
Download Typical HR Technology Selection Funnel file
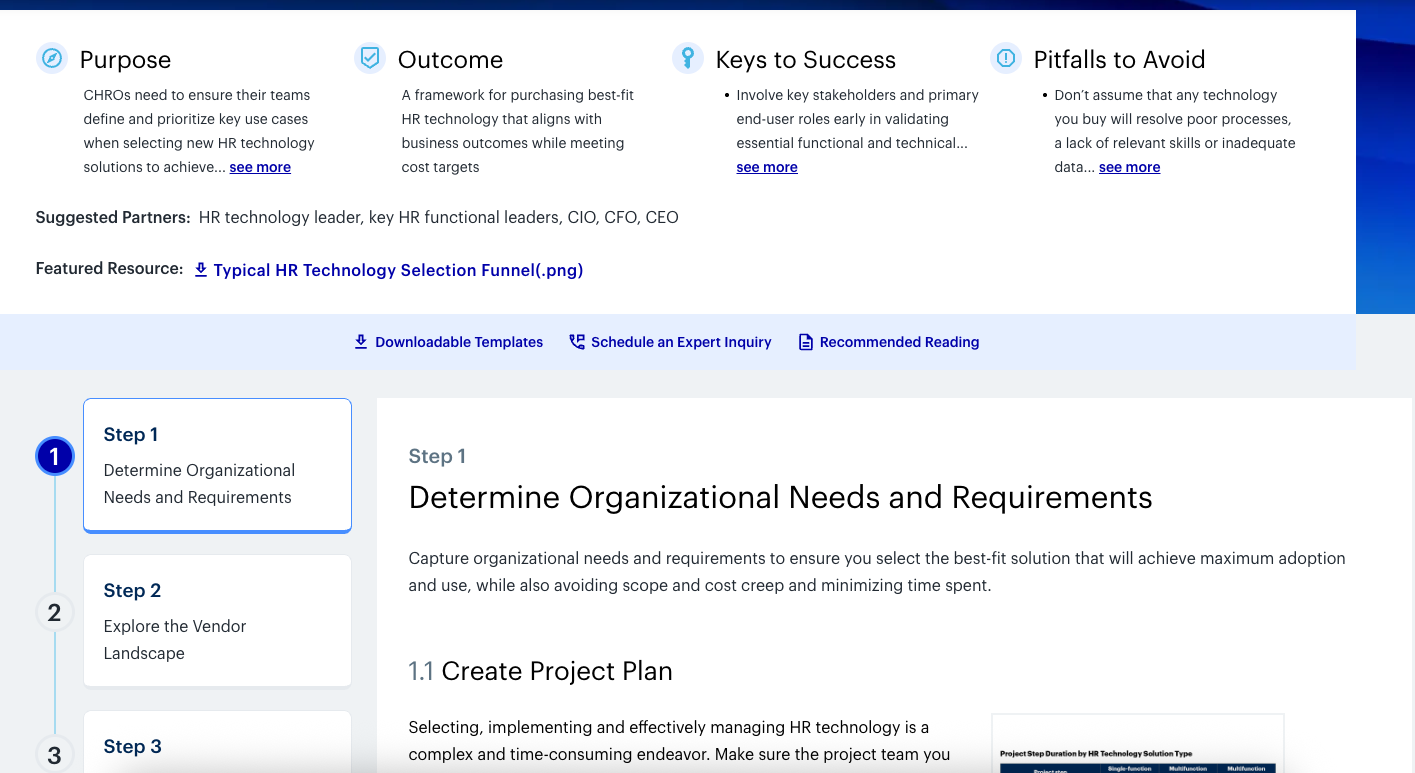398,270
